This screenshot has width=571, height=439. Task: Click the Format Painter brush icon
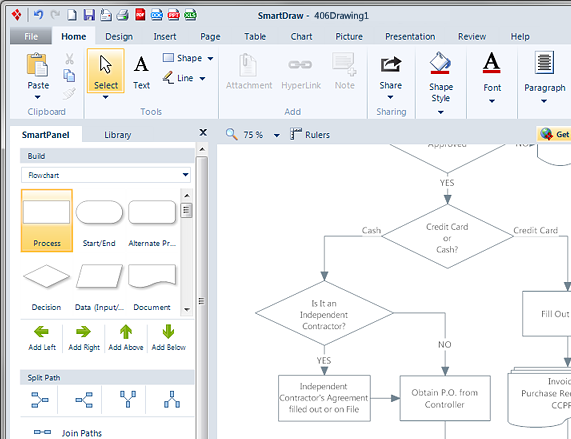[x=69, y=94]
